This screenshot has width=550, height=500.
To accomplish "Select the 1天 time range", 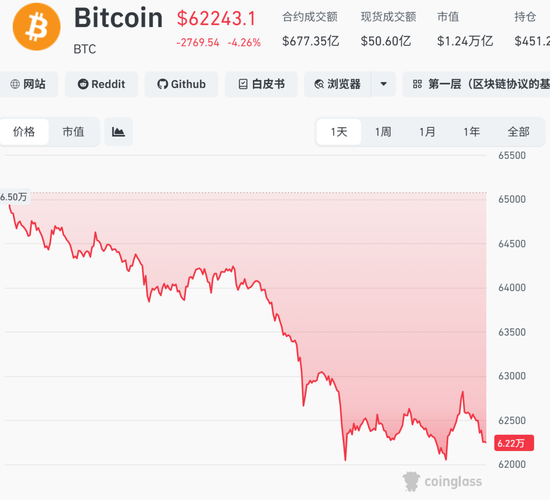I will [x=339, y=132].
